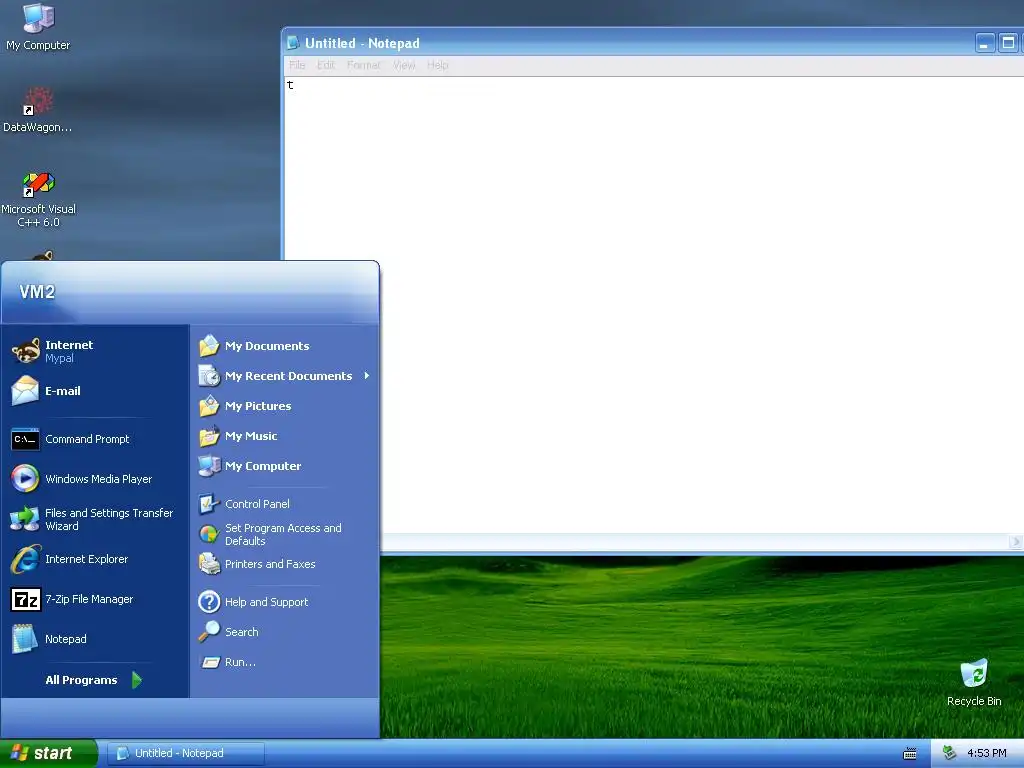Click the Start button
Image resolution: width=1024 pixels, height=768 pixels.
click(x=48, y=753)
